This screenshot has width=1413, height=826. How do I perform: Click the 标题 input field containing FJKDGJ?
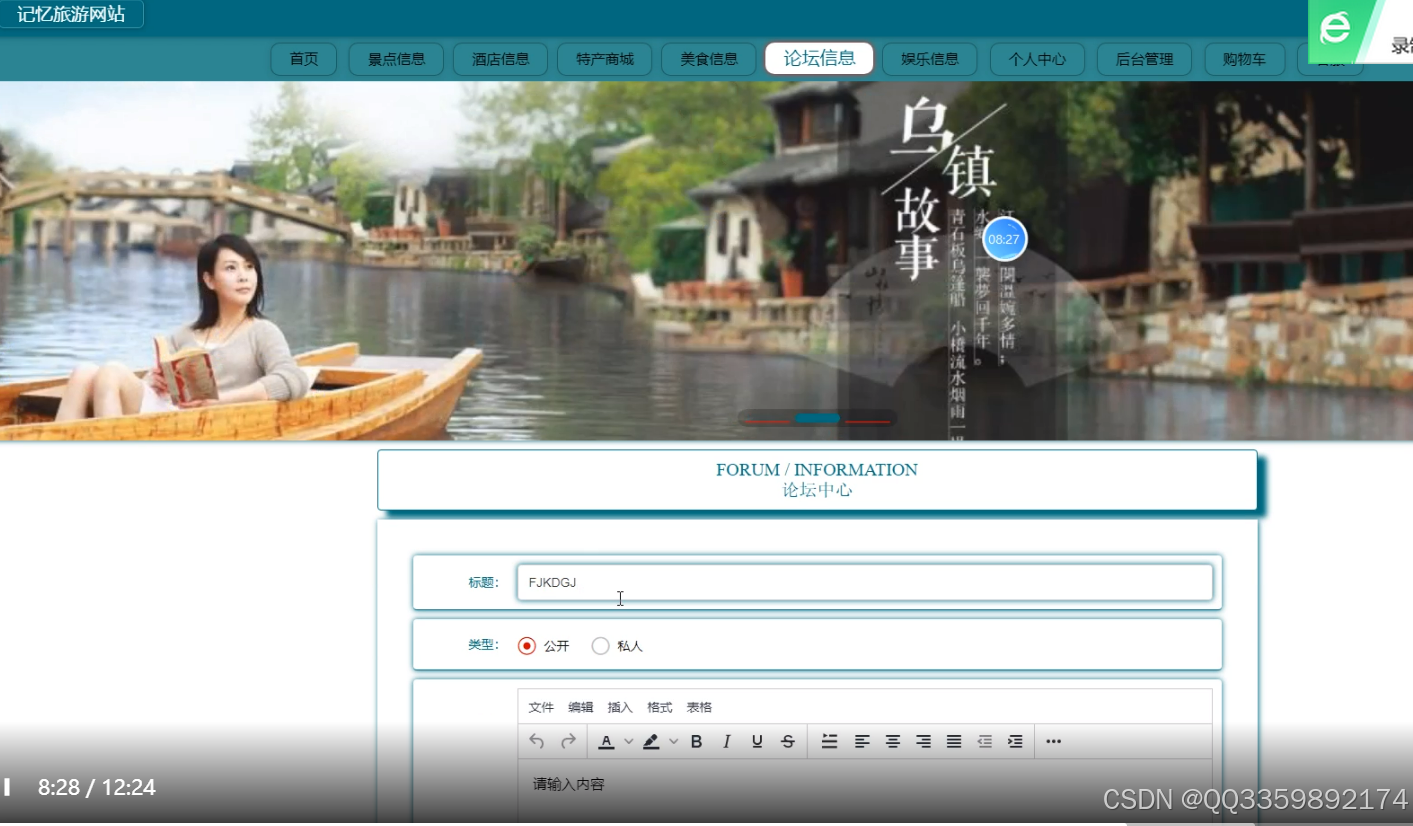pos(864,582)
